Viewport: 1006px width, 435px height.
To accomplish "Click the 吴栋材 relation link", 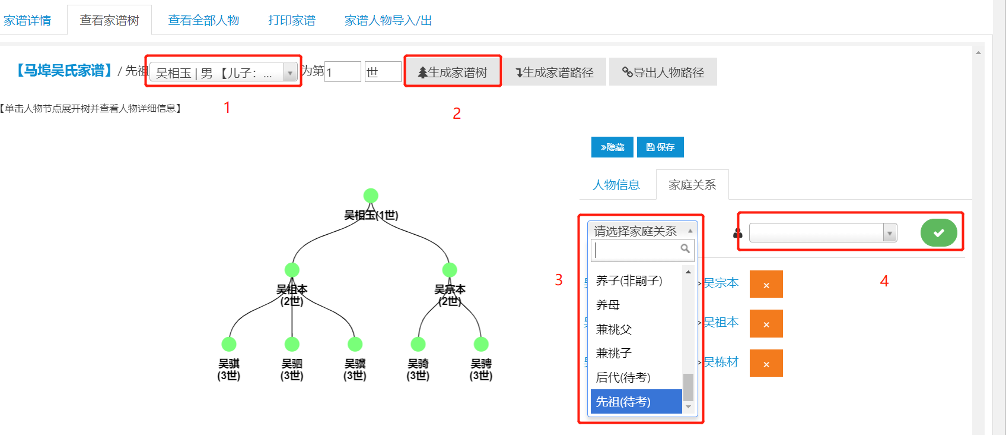I will (721, 362).
